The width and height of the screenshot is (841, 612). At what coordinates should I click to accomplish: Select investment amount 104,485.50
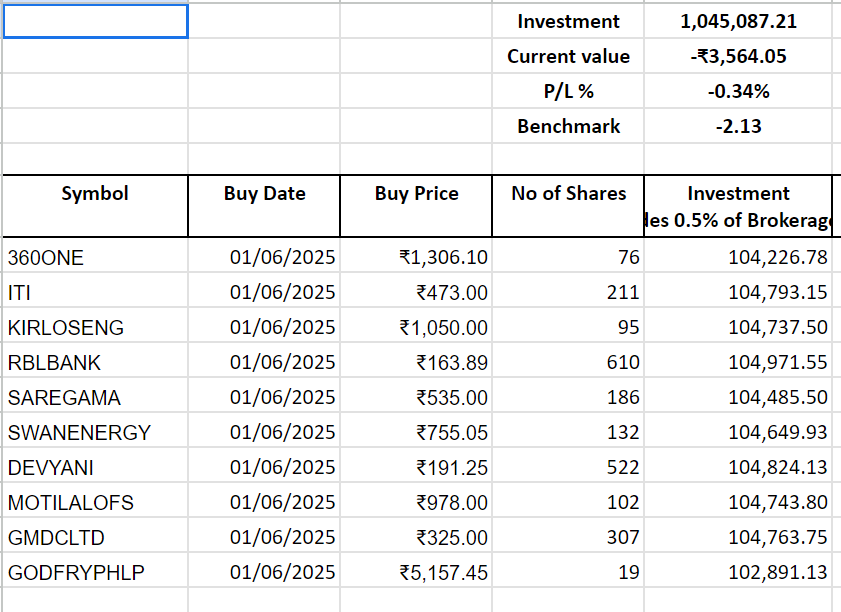[x=738, y=397]
